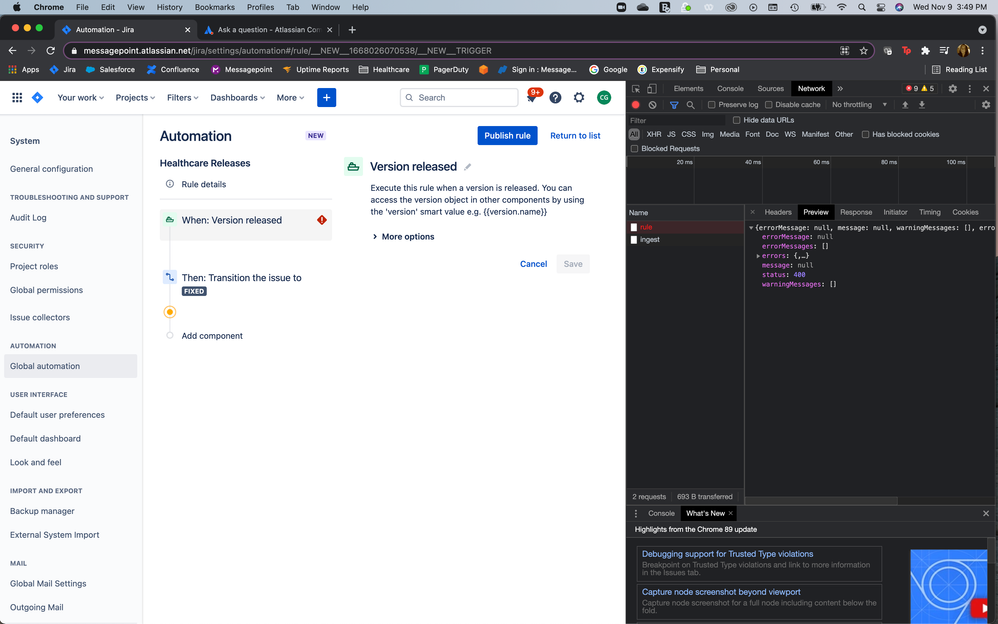The height and width of the screenshot is (624, 998).
Task: Click the Jira Search field
Action: (459, 97)
